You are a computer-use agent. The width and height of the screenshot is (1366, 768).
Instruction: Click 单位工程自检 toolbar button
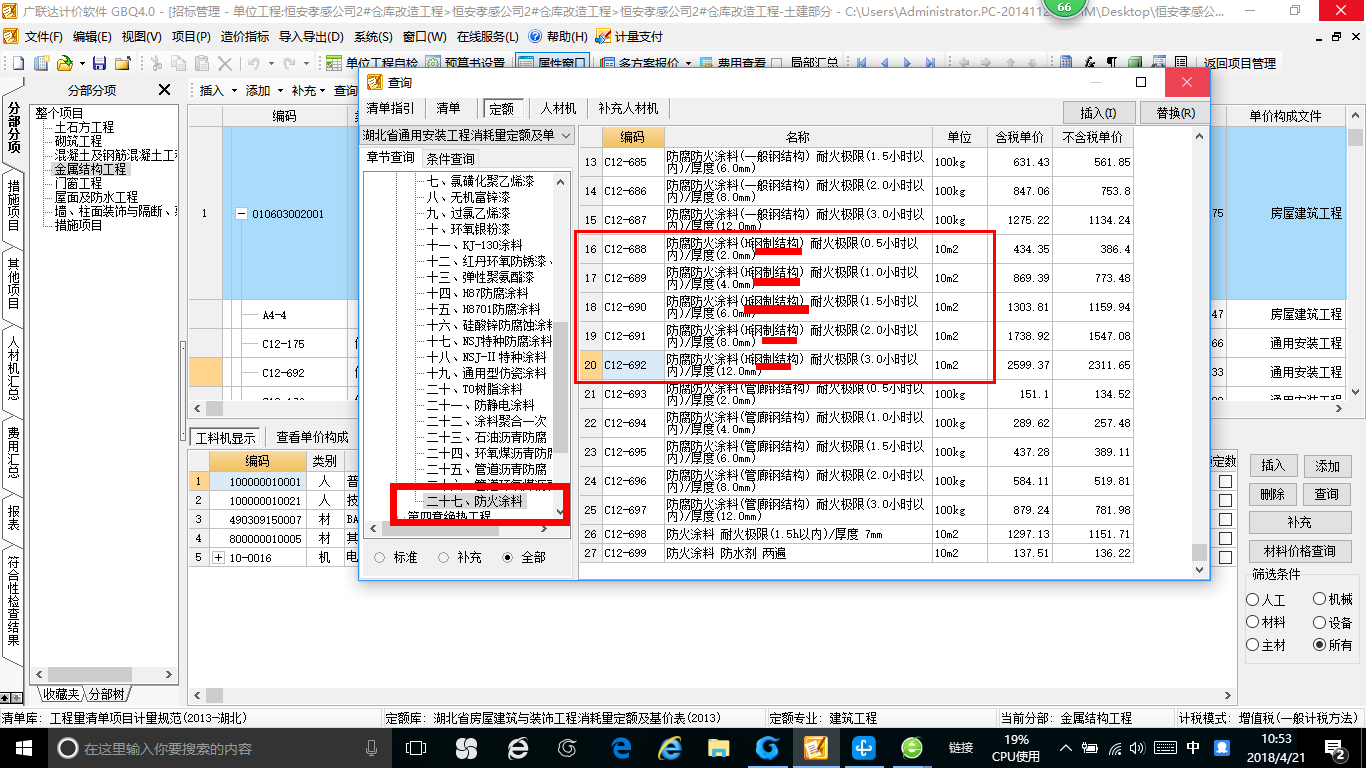[x=373, y=63]
